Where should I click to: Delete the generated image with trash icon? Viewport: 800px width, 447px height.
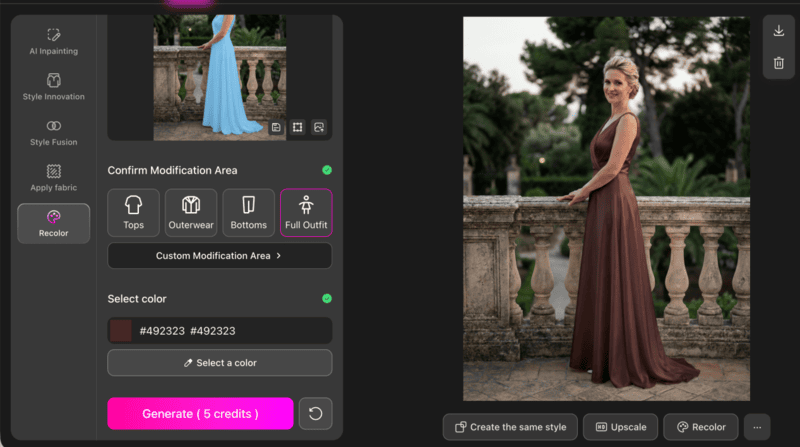click(779, 63)
